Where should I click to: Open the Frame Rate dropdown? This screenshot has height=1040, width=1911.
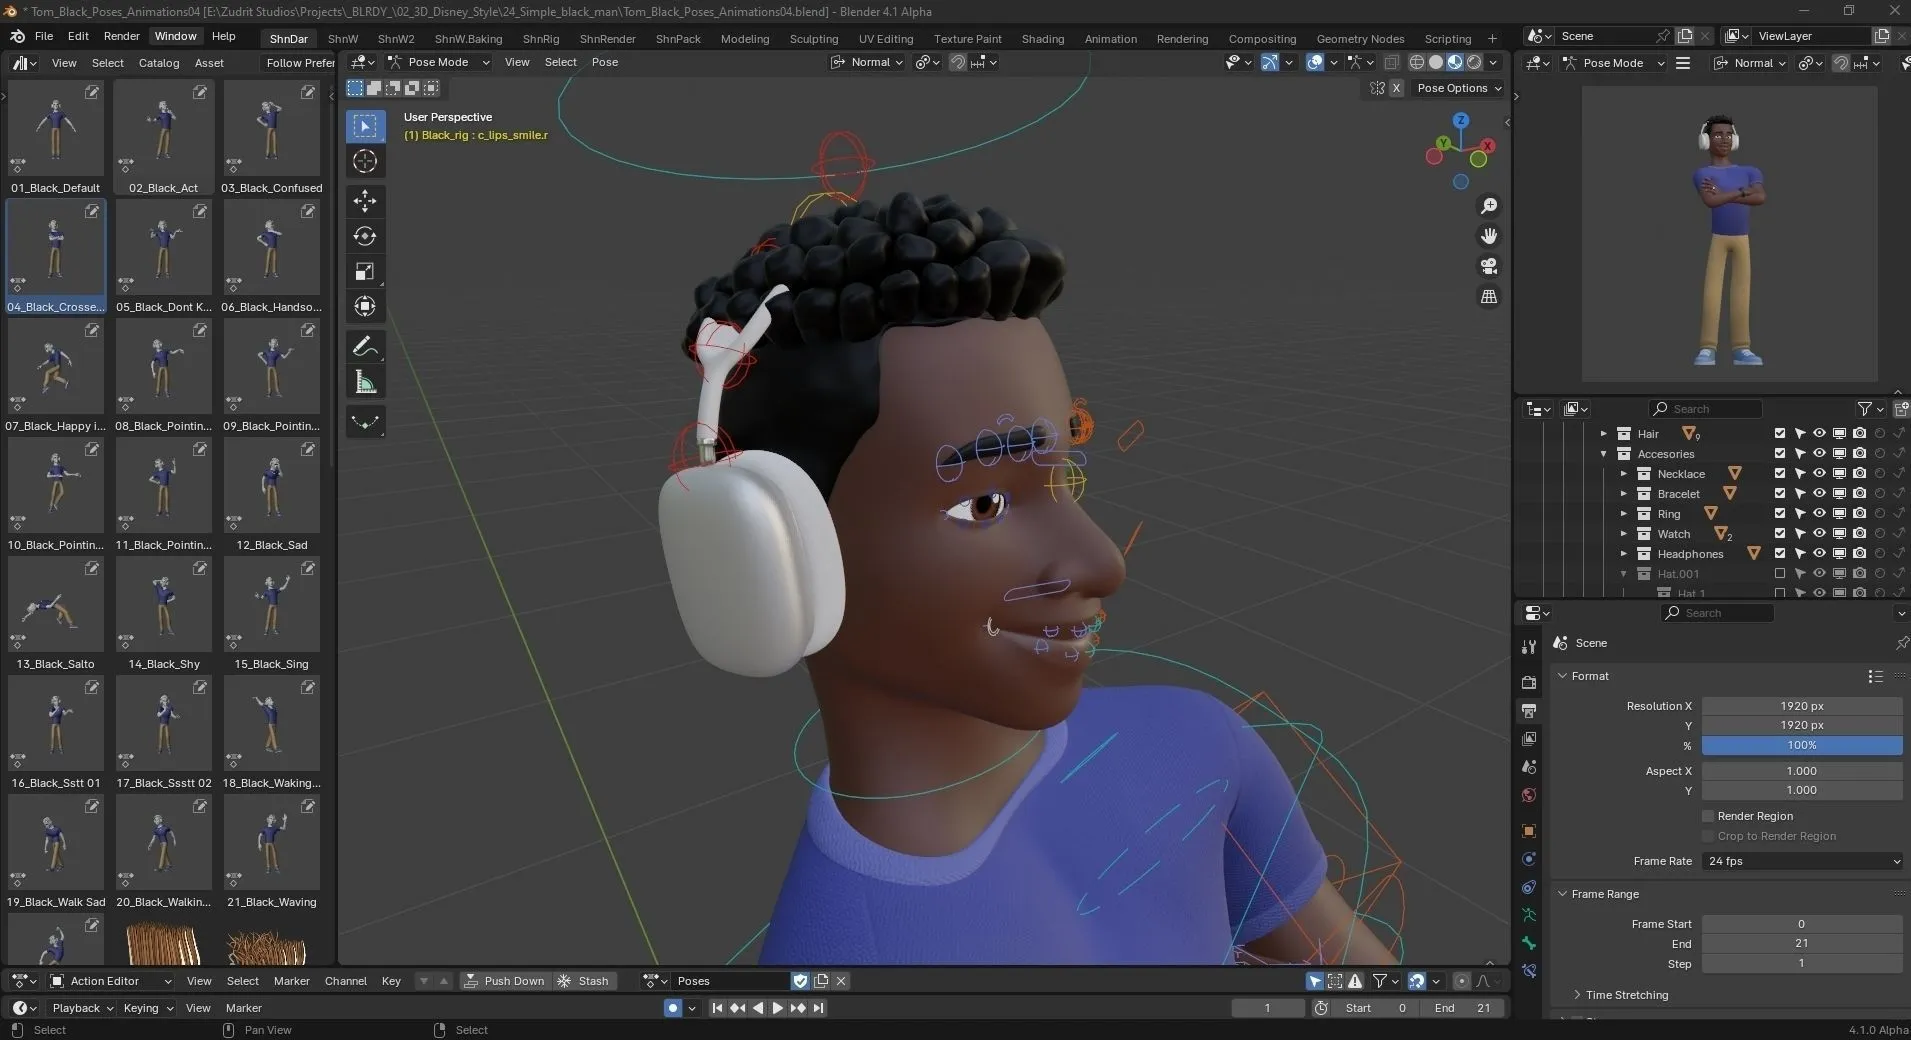[x=1803, y=861]
